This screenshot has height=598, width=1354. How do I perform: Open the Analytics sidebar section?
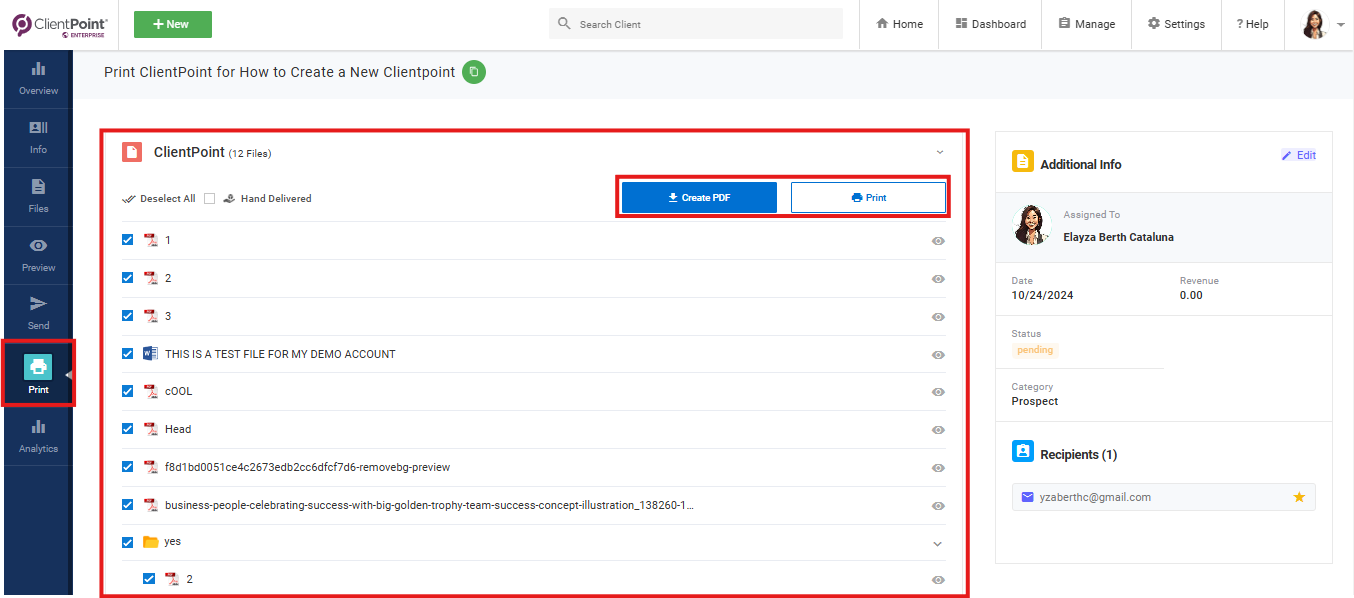[x=38, y=437]
